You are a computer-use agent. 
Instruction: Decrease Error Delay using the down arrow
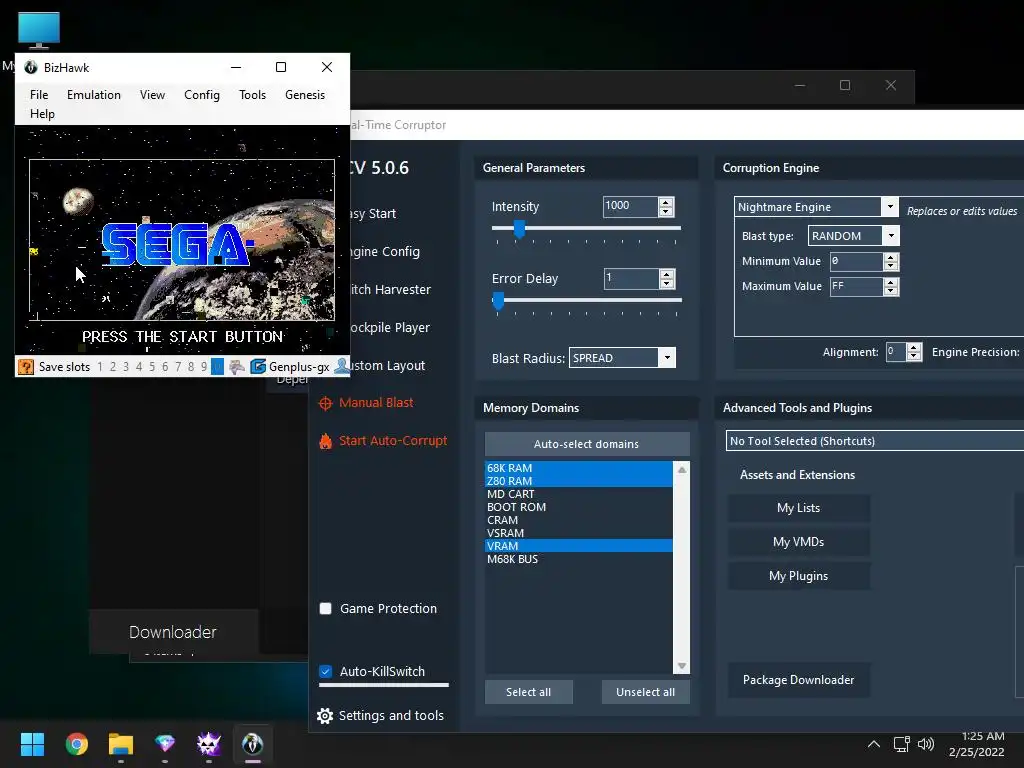[x=666, y=284]
